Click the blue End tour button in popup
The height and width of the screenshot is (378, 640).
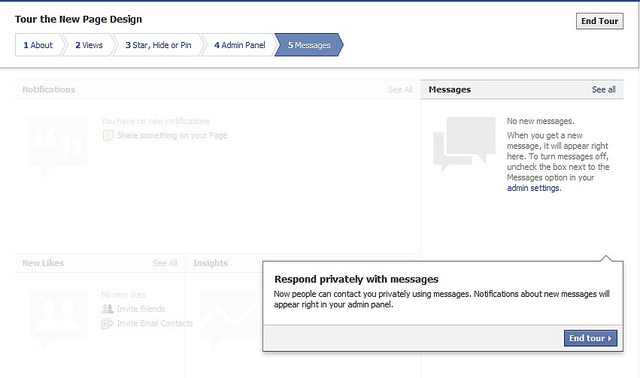590,338
